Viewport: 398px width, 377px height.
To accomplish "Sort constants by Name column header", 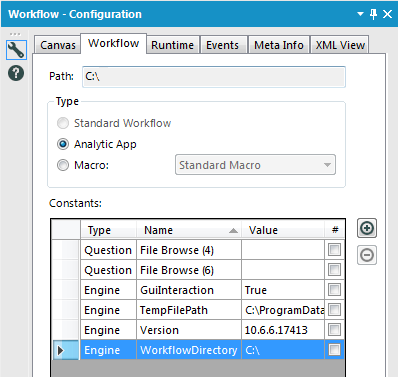I will pyautogui.click(x=189, y=230).
